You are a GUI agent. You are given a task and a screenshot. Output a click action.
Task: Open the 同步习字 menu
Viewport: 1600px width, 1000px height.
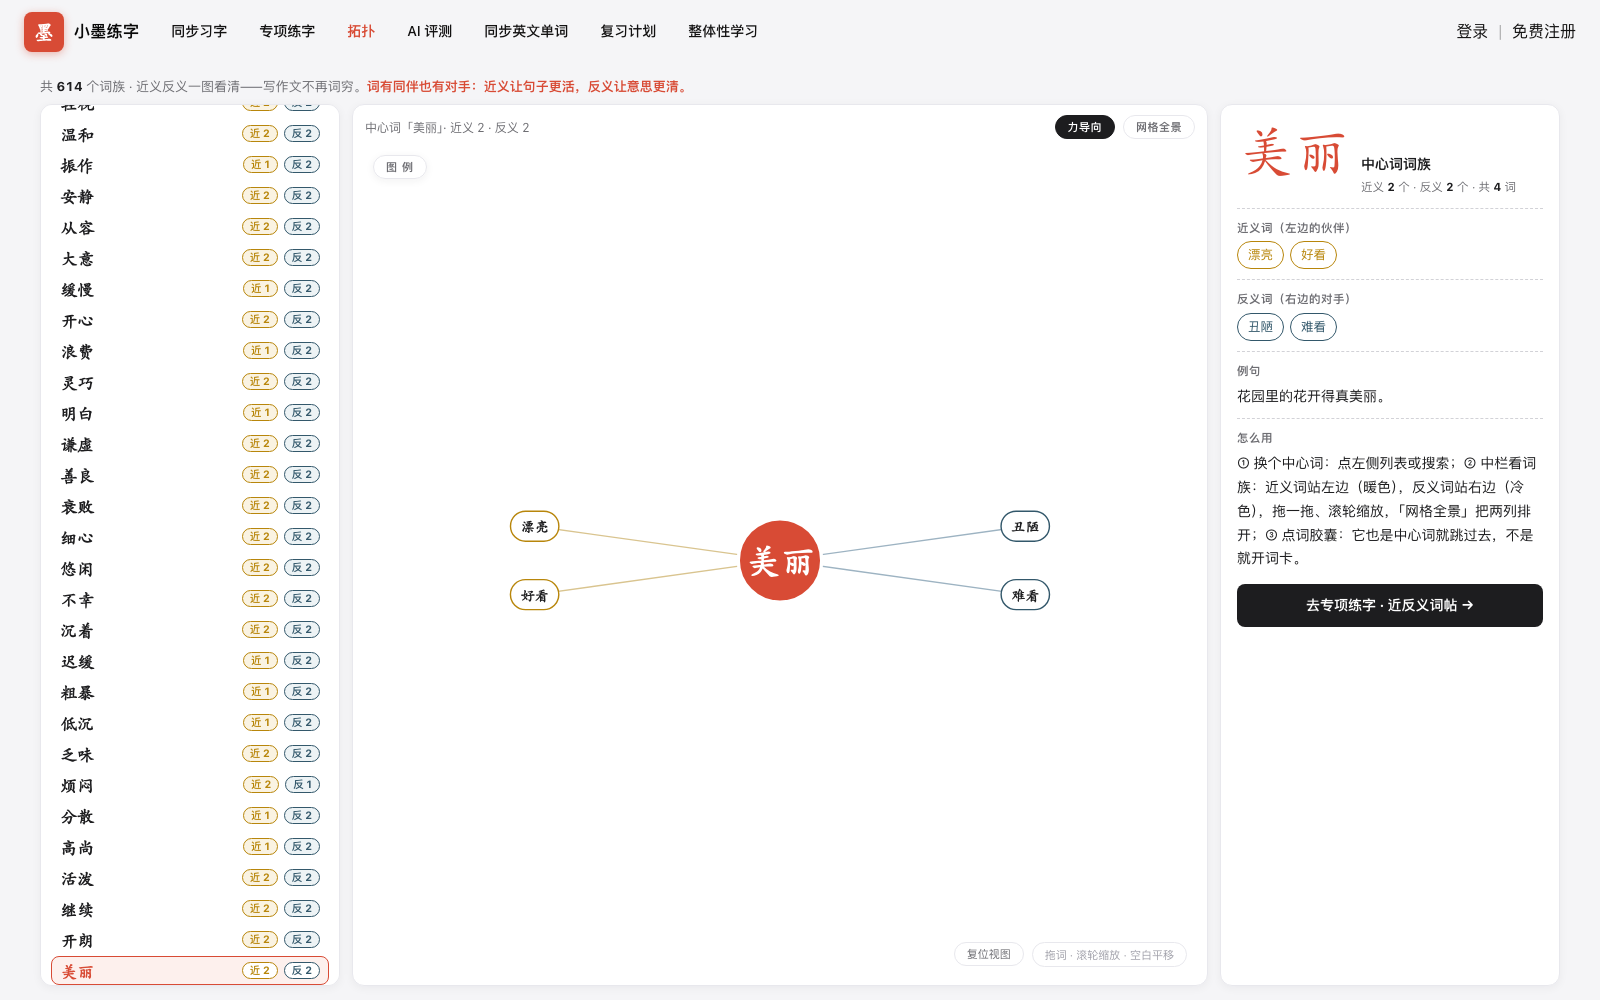pos(199,32)
